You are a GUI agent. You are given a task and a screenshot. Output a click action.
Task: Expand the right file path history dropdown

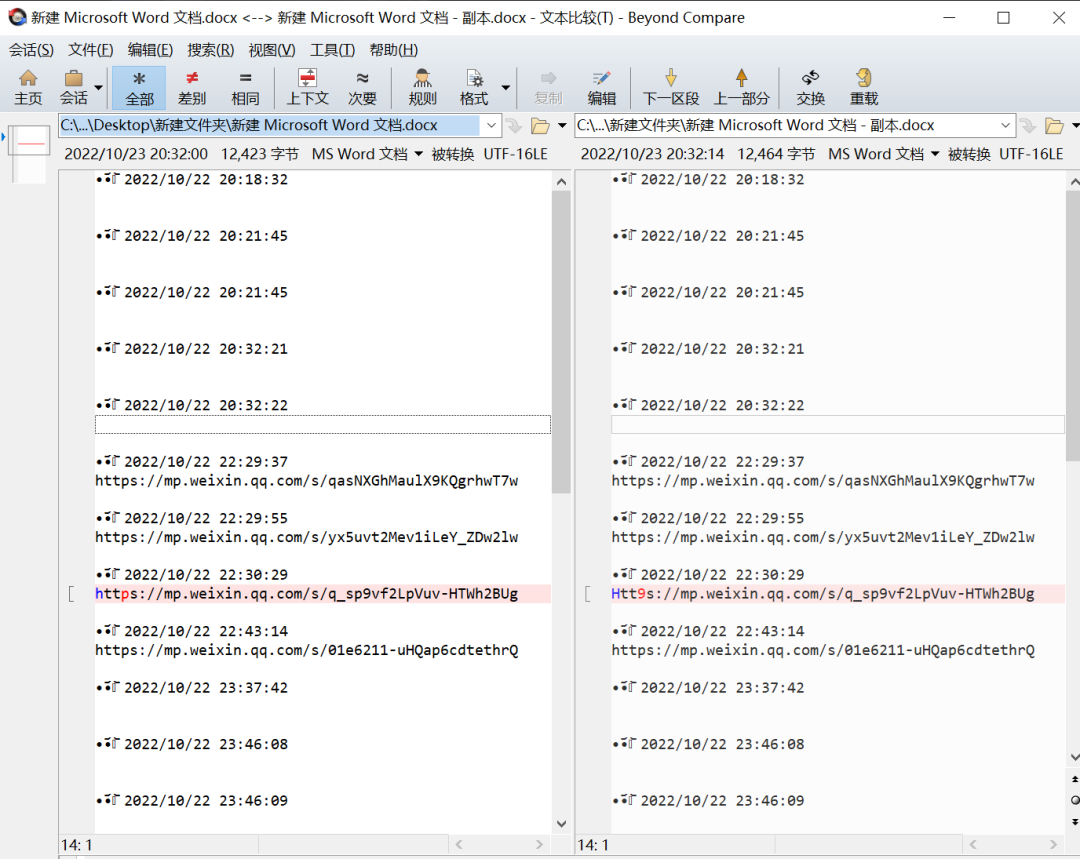(1006, 125)
